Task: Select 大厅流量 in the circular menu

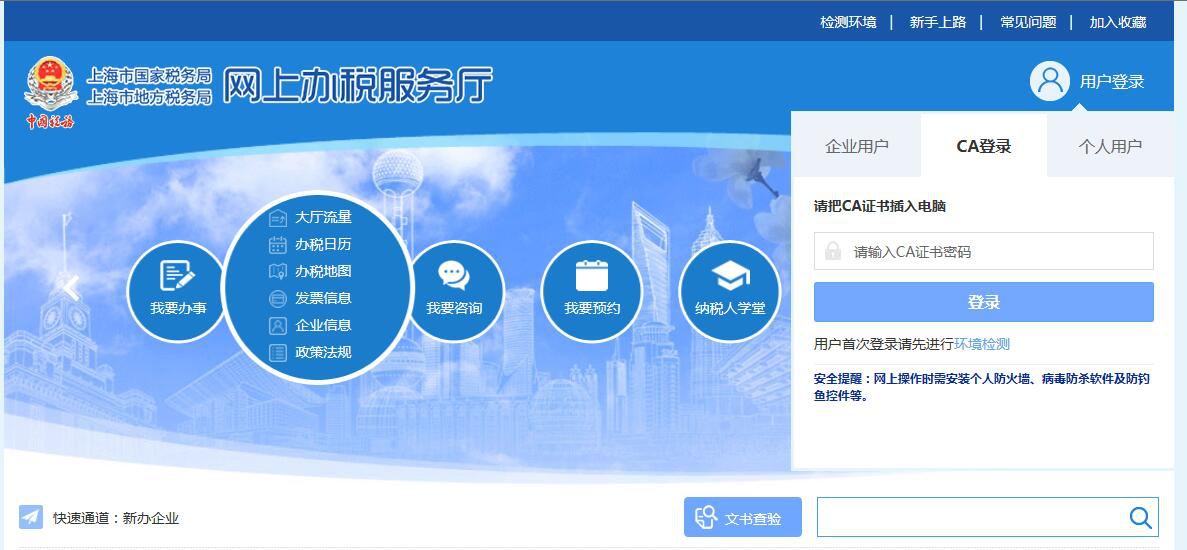Action: coord(322,217)
